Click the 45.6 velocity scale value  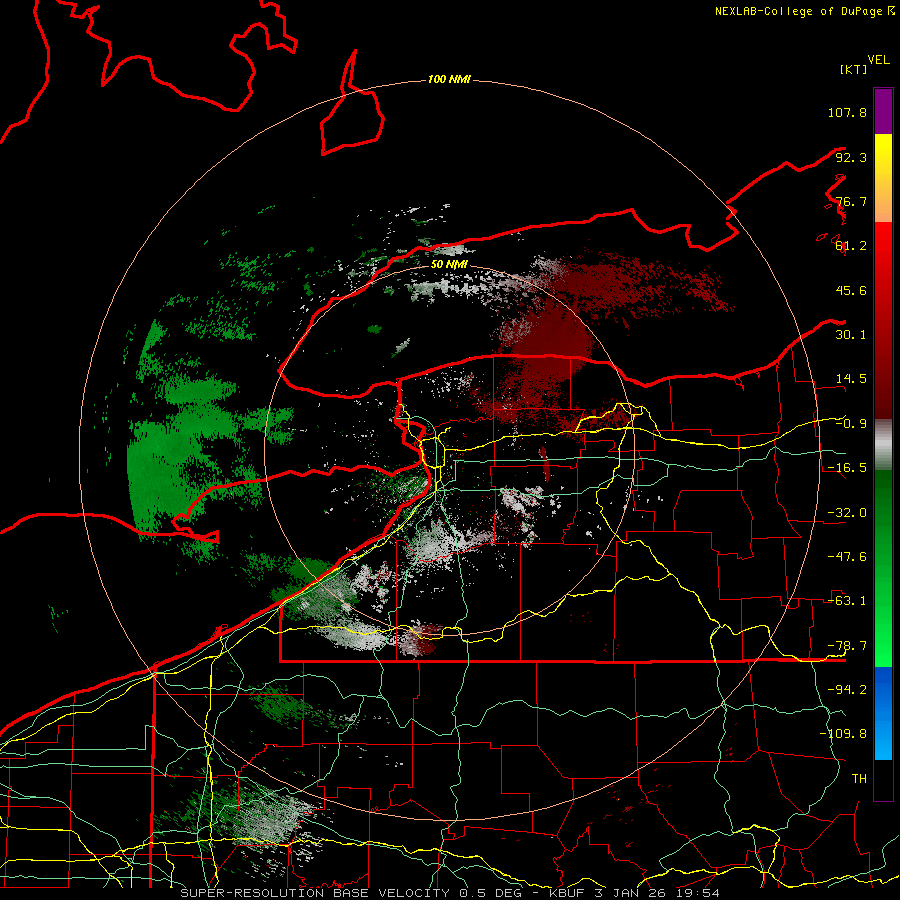(851, 290)
